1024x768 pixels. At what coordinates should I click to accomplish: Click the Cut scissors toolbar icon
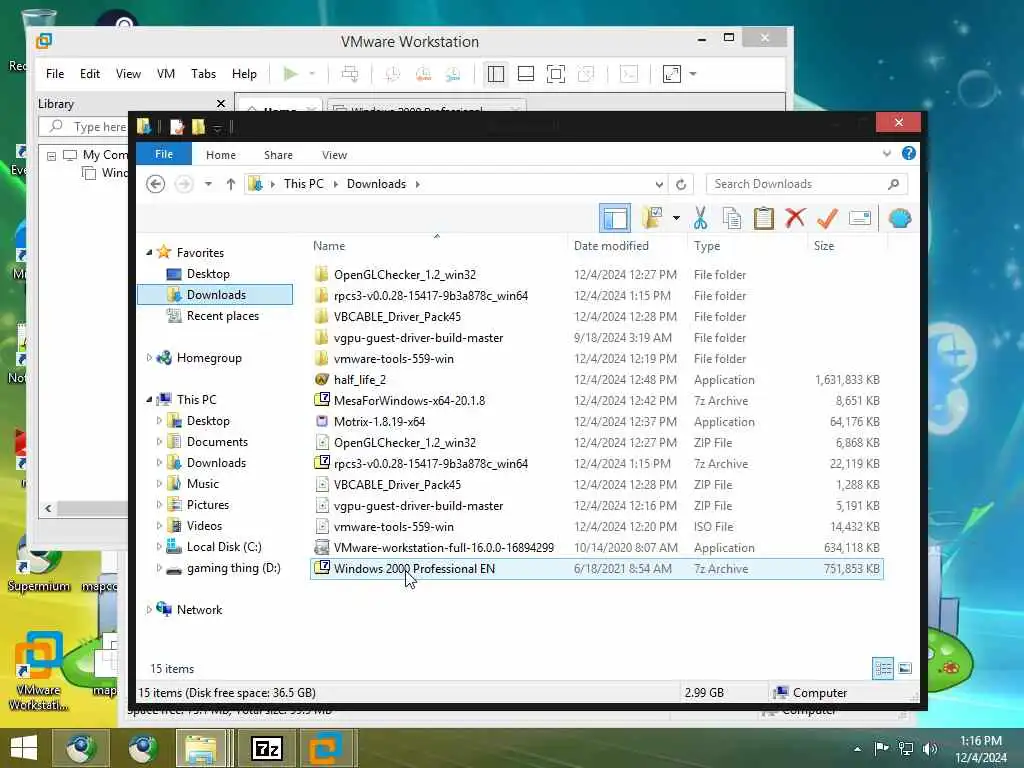(x=701, y=218)
